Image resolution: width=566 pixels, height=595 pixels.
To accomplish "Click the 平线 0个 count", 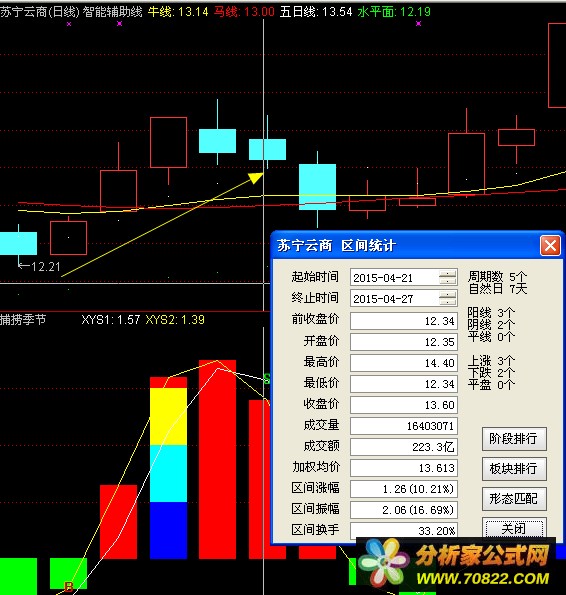I will (491, 337).
